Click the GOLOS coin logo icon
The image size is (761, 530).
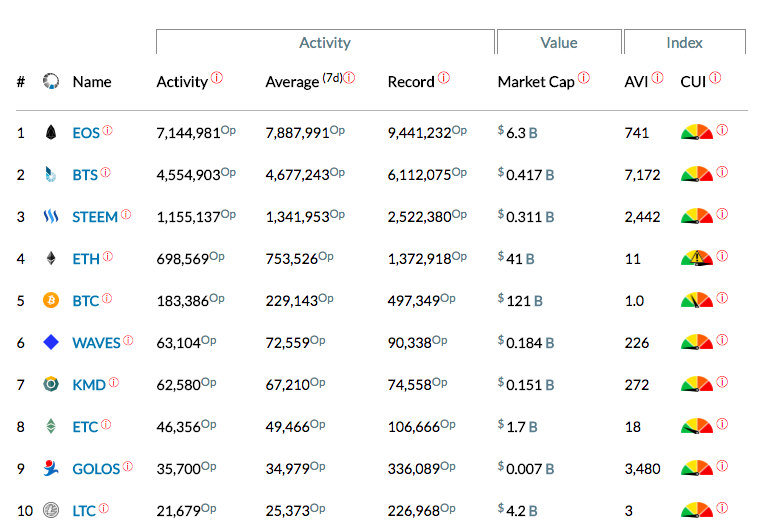[x=51, y=468]
